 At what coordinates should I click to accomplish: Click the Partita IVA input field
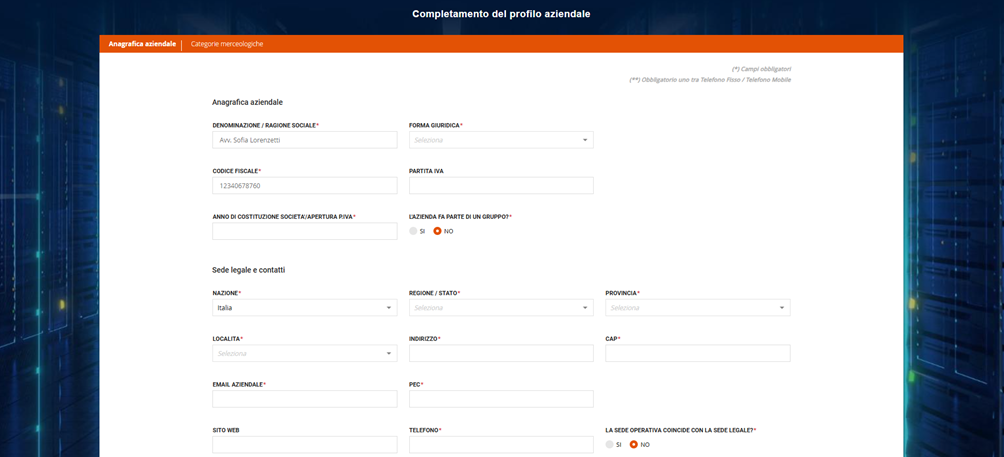pos(501,186)
